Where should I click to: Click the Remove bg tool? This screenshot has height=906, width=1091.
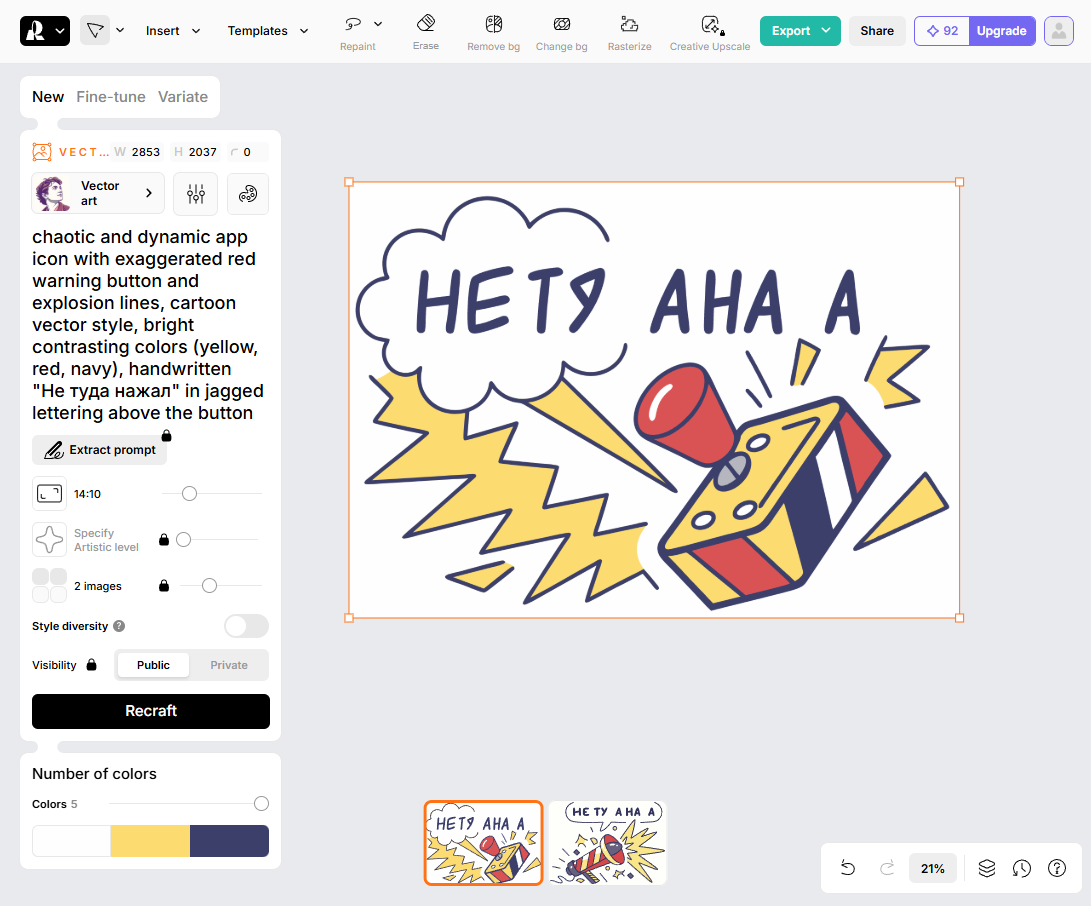(x=493, y=31)
